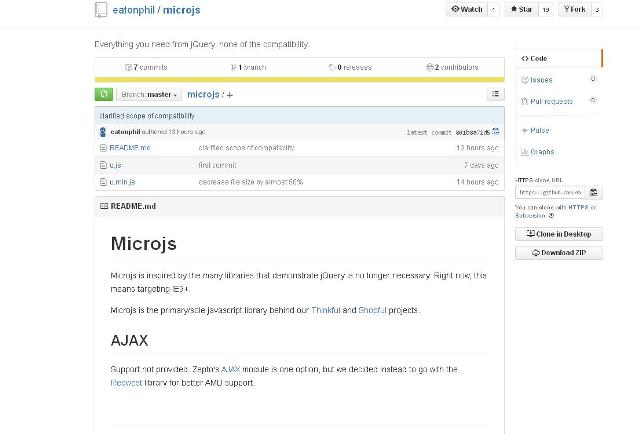640x434 pixels.
Task: Click the Watch button
Action: point(467,9)
